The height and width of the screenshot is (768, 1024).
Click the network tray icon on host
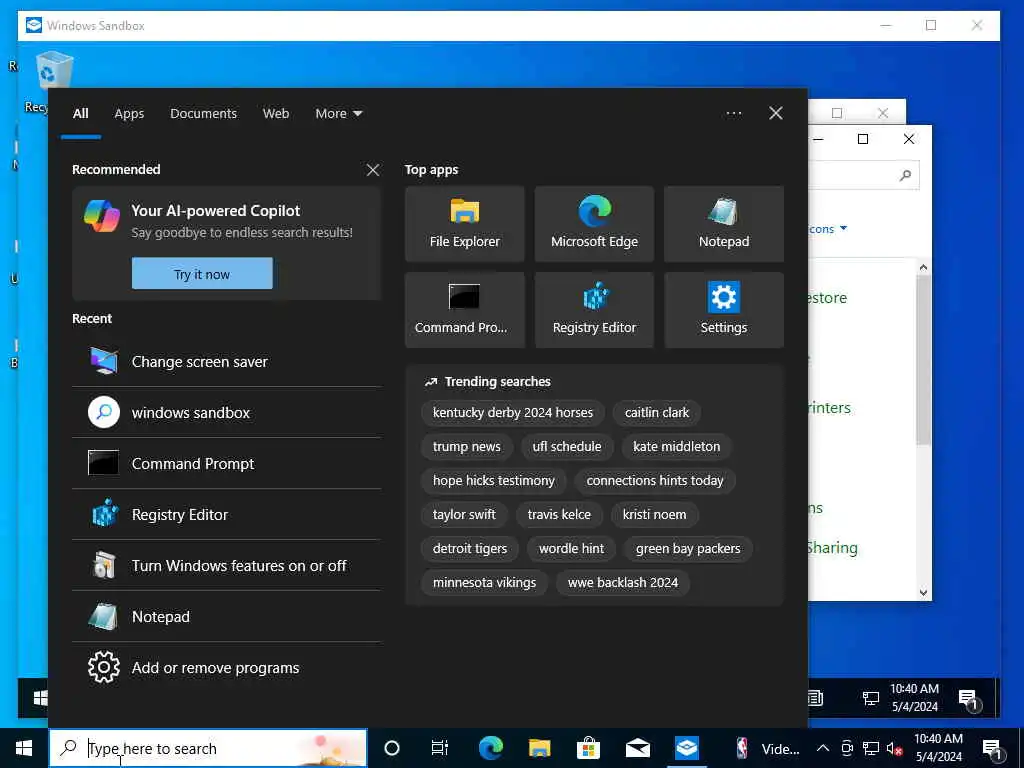(x=871, y=748)
